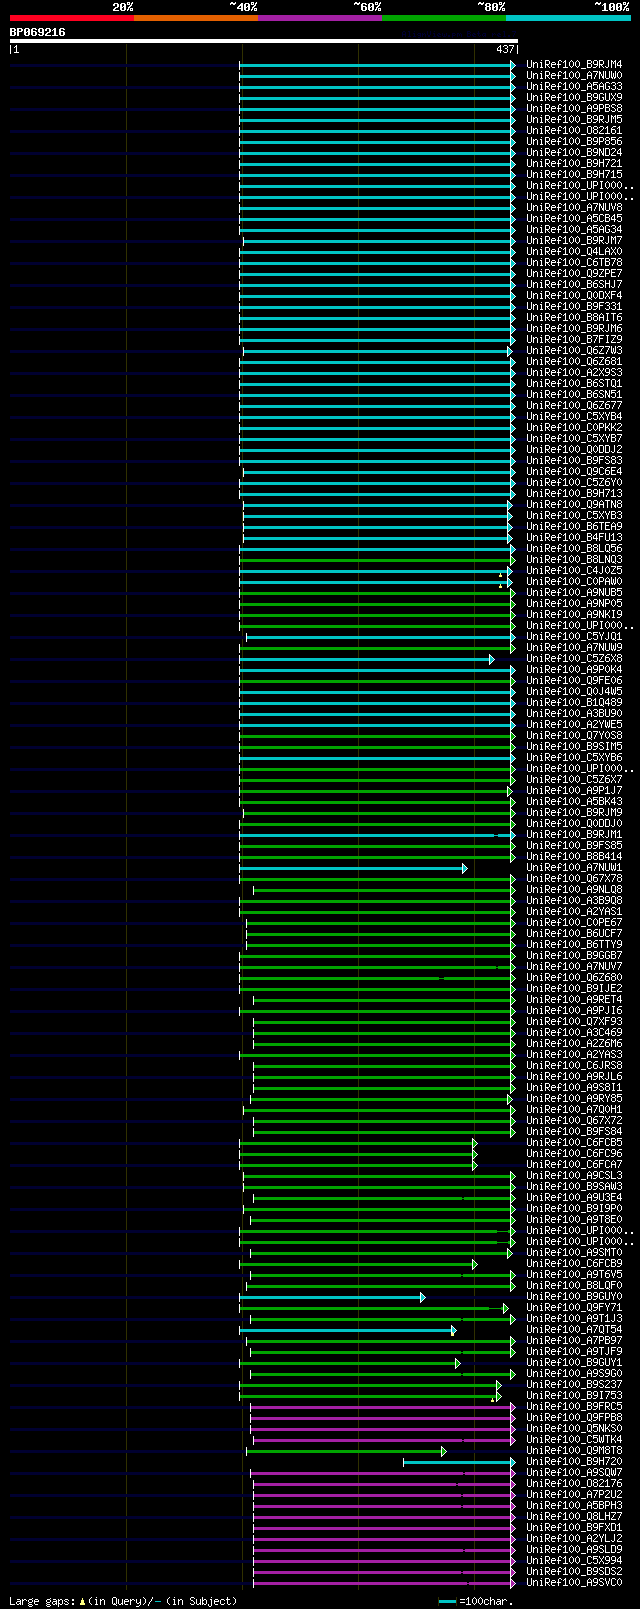Open hit UniRef100_A5AG33
Viewport: 640px width, 1609px height.
coord(574,87)
